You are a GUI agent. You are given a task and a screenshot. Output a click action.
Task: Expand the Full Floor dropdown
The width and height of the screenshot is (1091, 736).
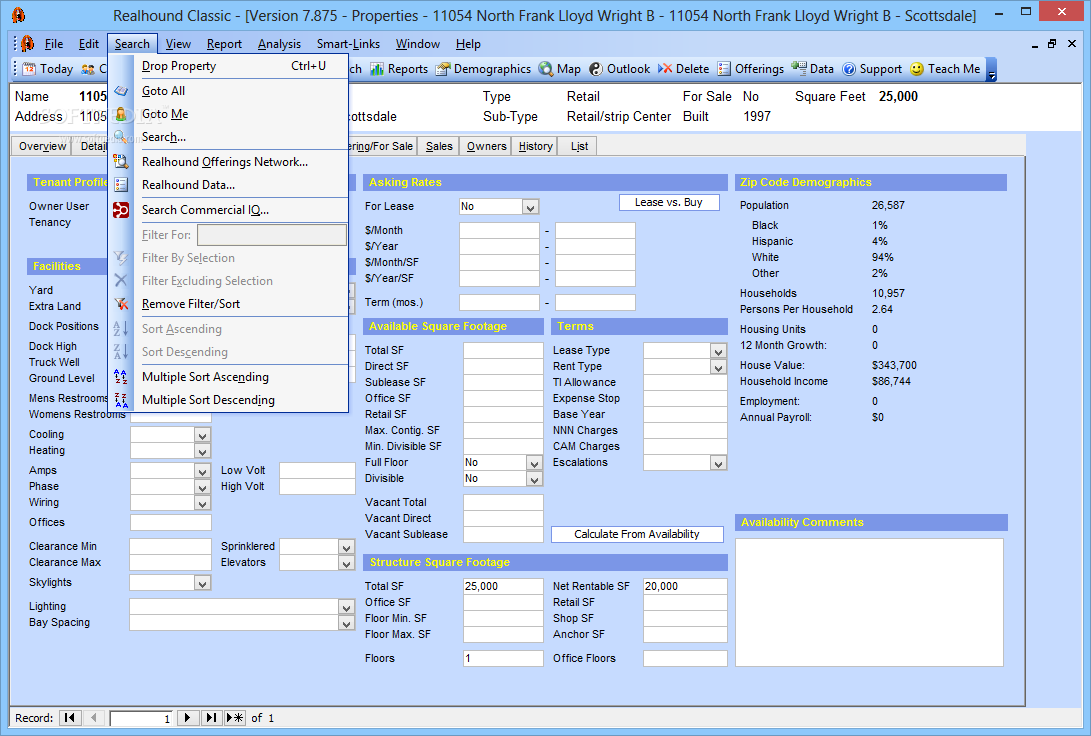534,463
